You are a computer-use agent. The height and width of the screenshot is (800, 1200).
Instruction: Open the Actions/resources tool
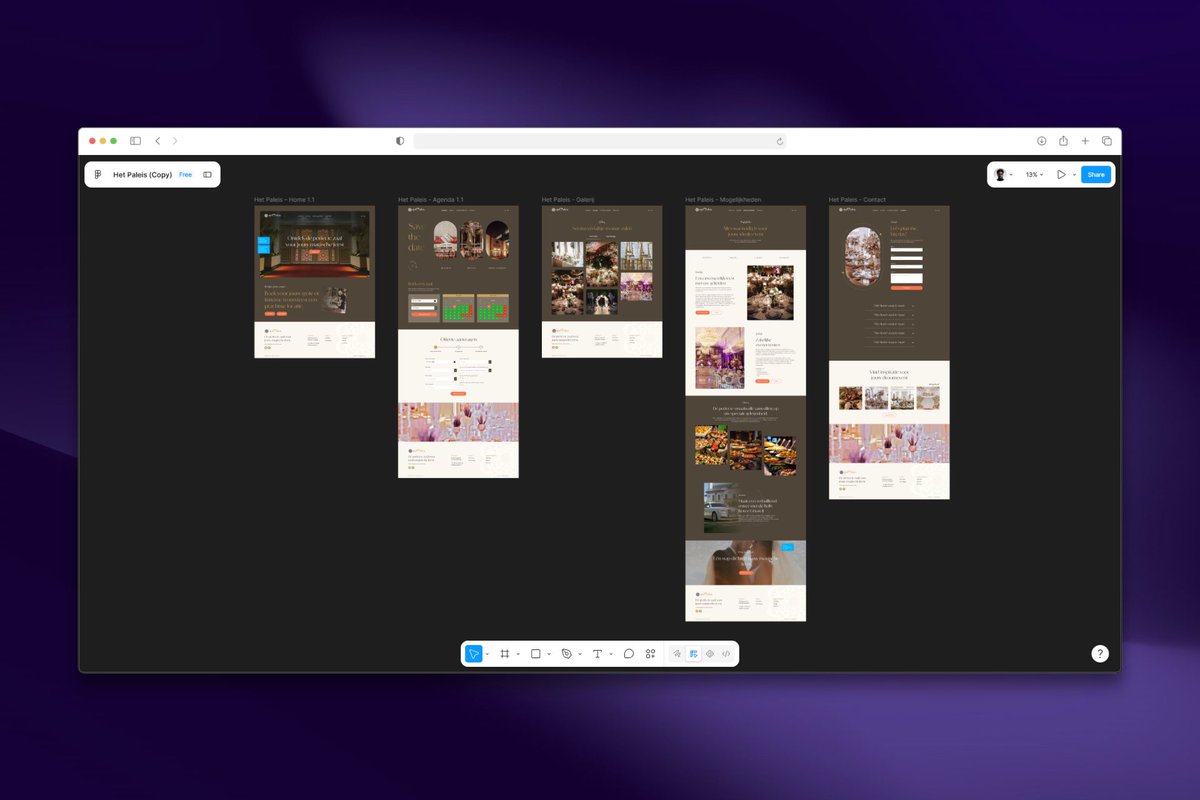pos(650,654)
